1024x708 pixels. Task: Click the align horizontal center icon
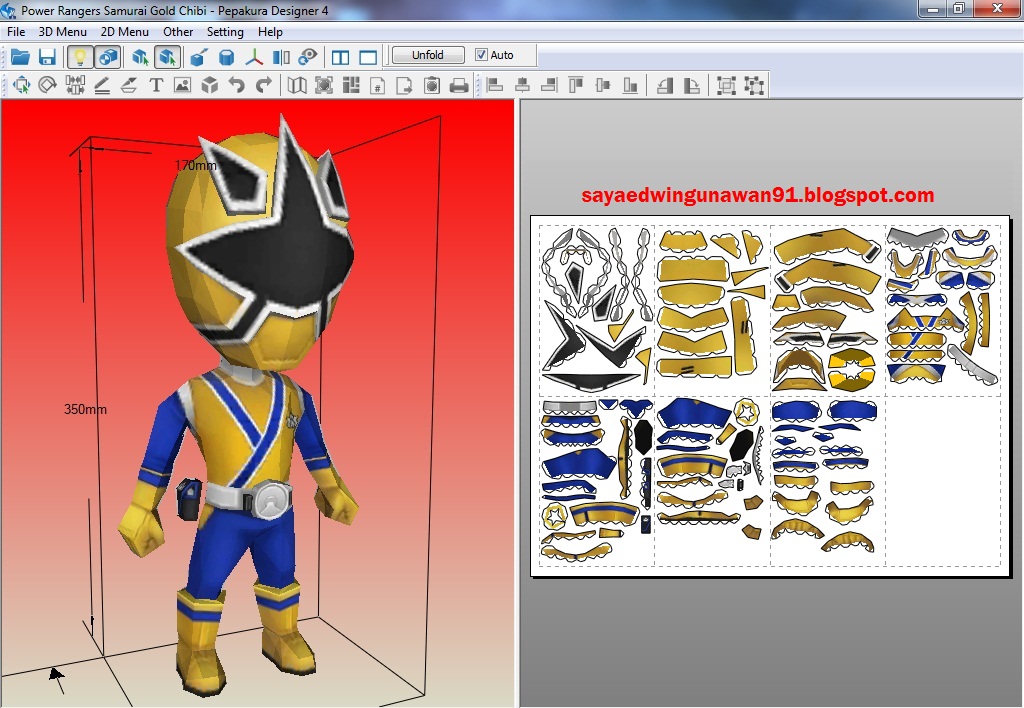click(522, 85)
